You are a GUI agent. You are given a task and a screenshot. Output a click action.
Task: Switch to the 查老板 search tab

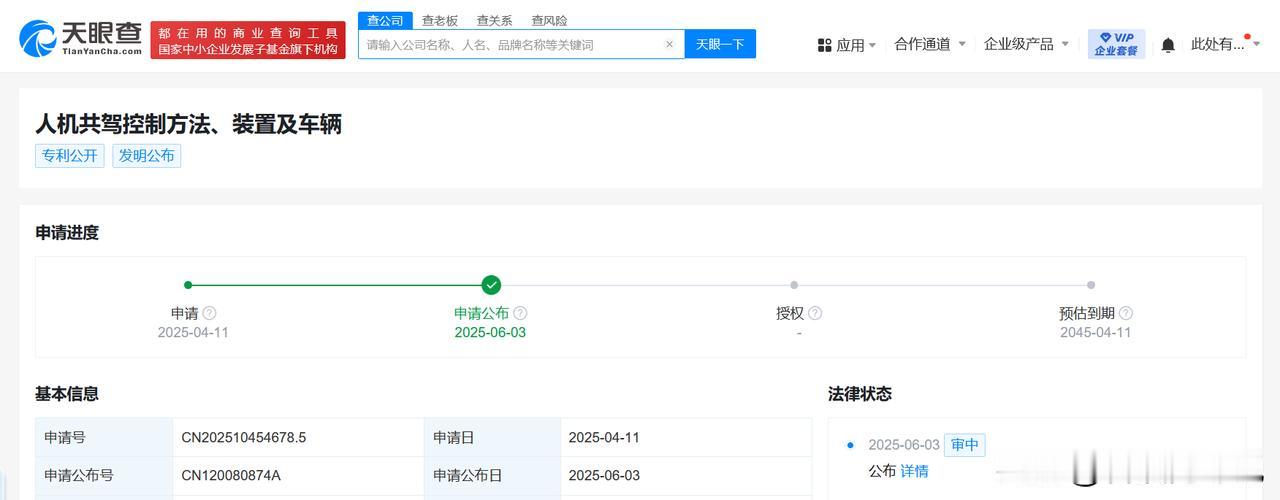(440, 20)
